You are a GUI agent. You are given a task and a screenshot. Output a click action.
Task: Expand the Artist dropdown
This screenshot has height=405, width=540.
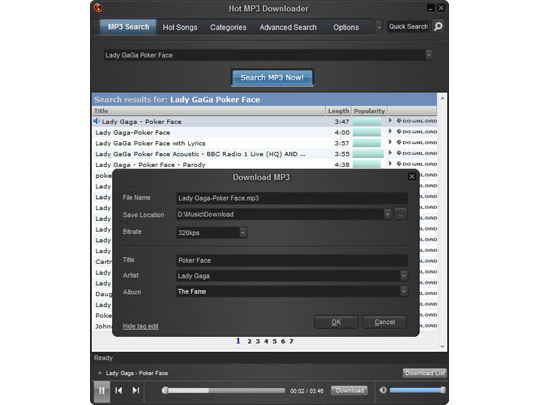pos(404,276)
